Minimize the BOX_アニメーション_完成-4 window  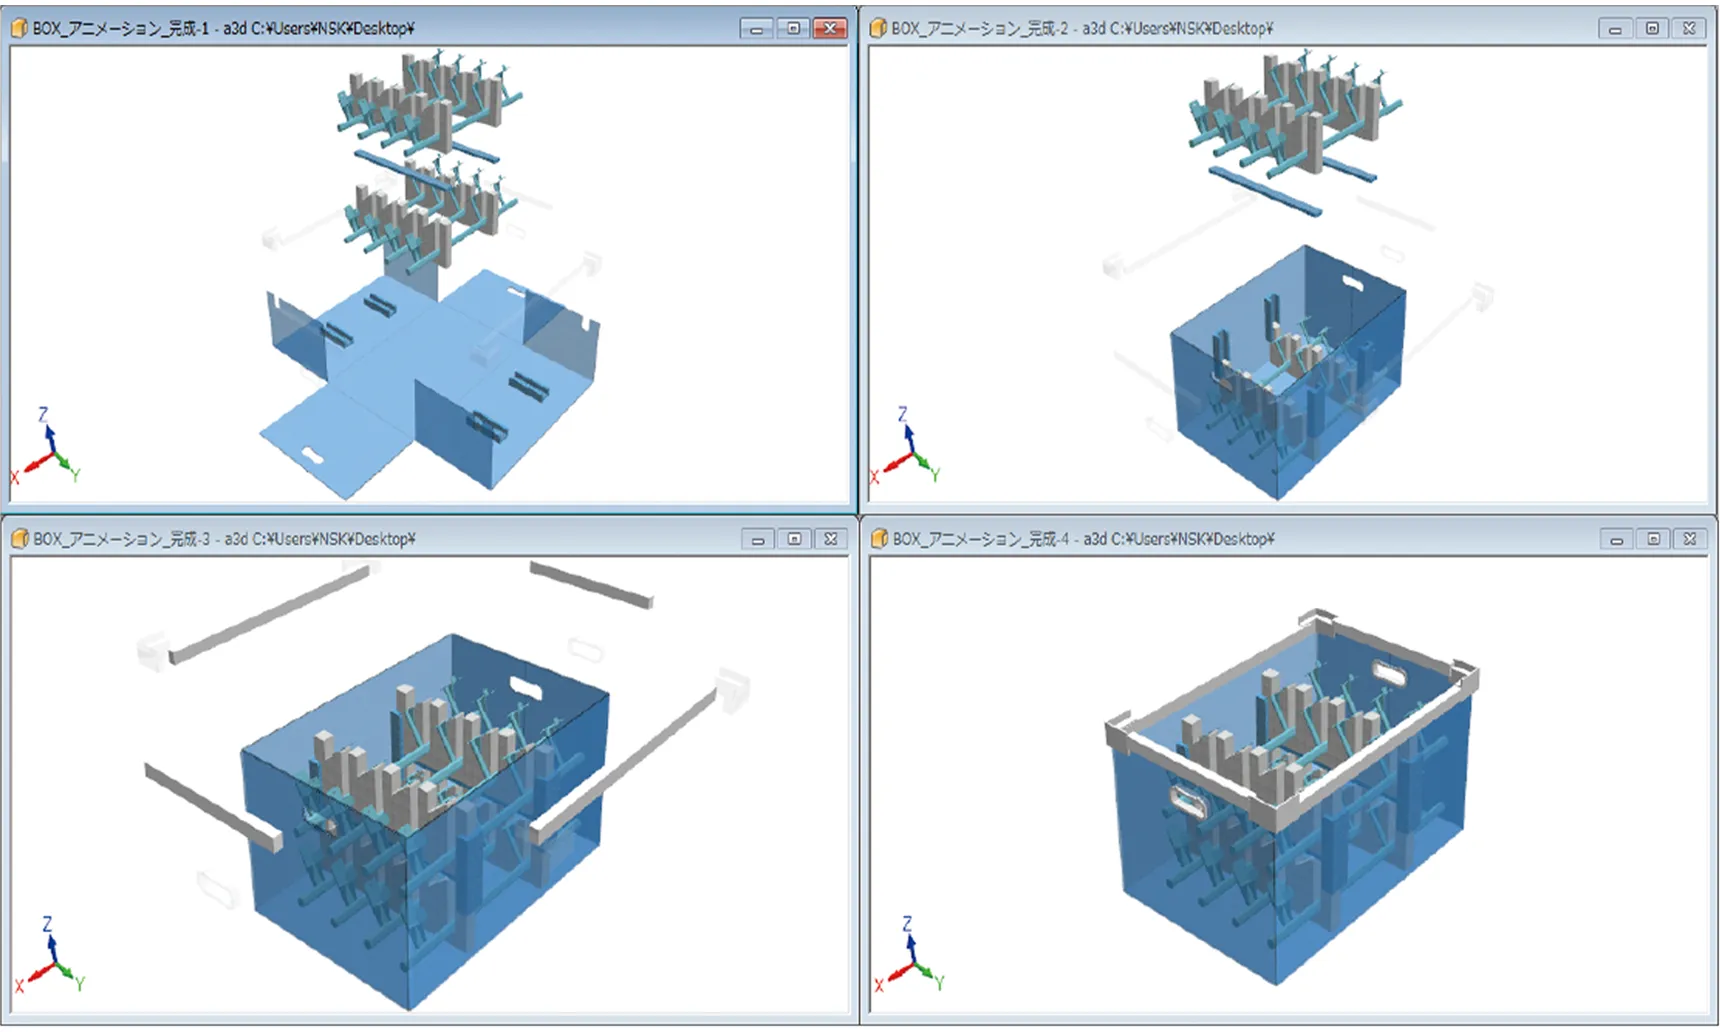pos(1616,540)
